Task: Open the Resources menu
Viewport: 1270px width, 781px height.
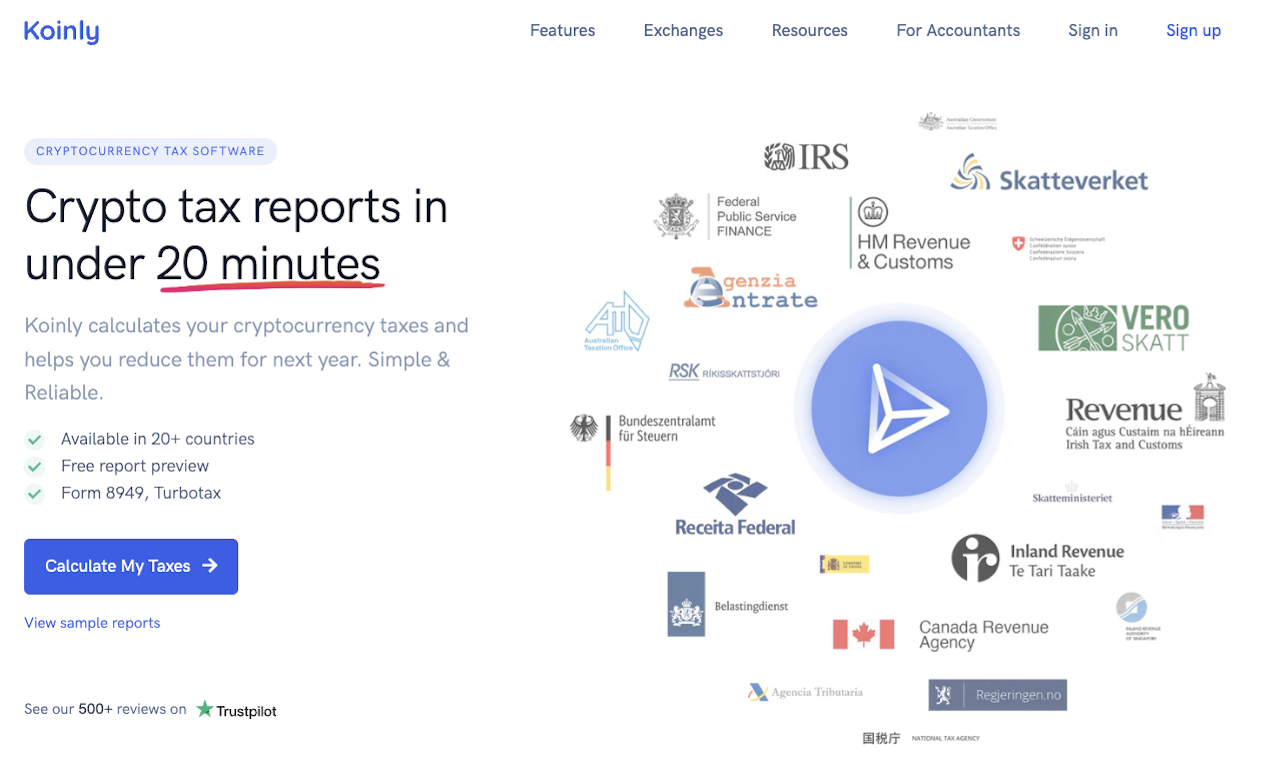Action: (x=809, y=31)
